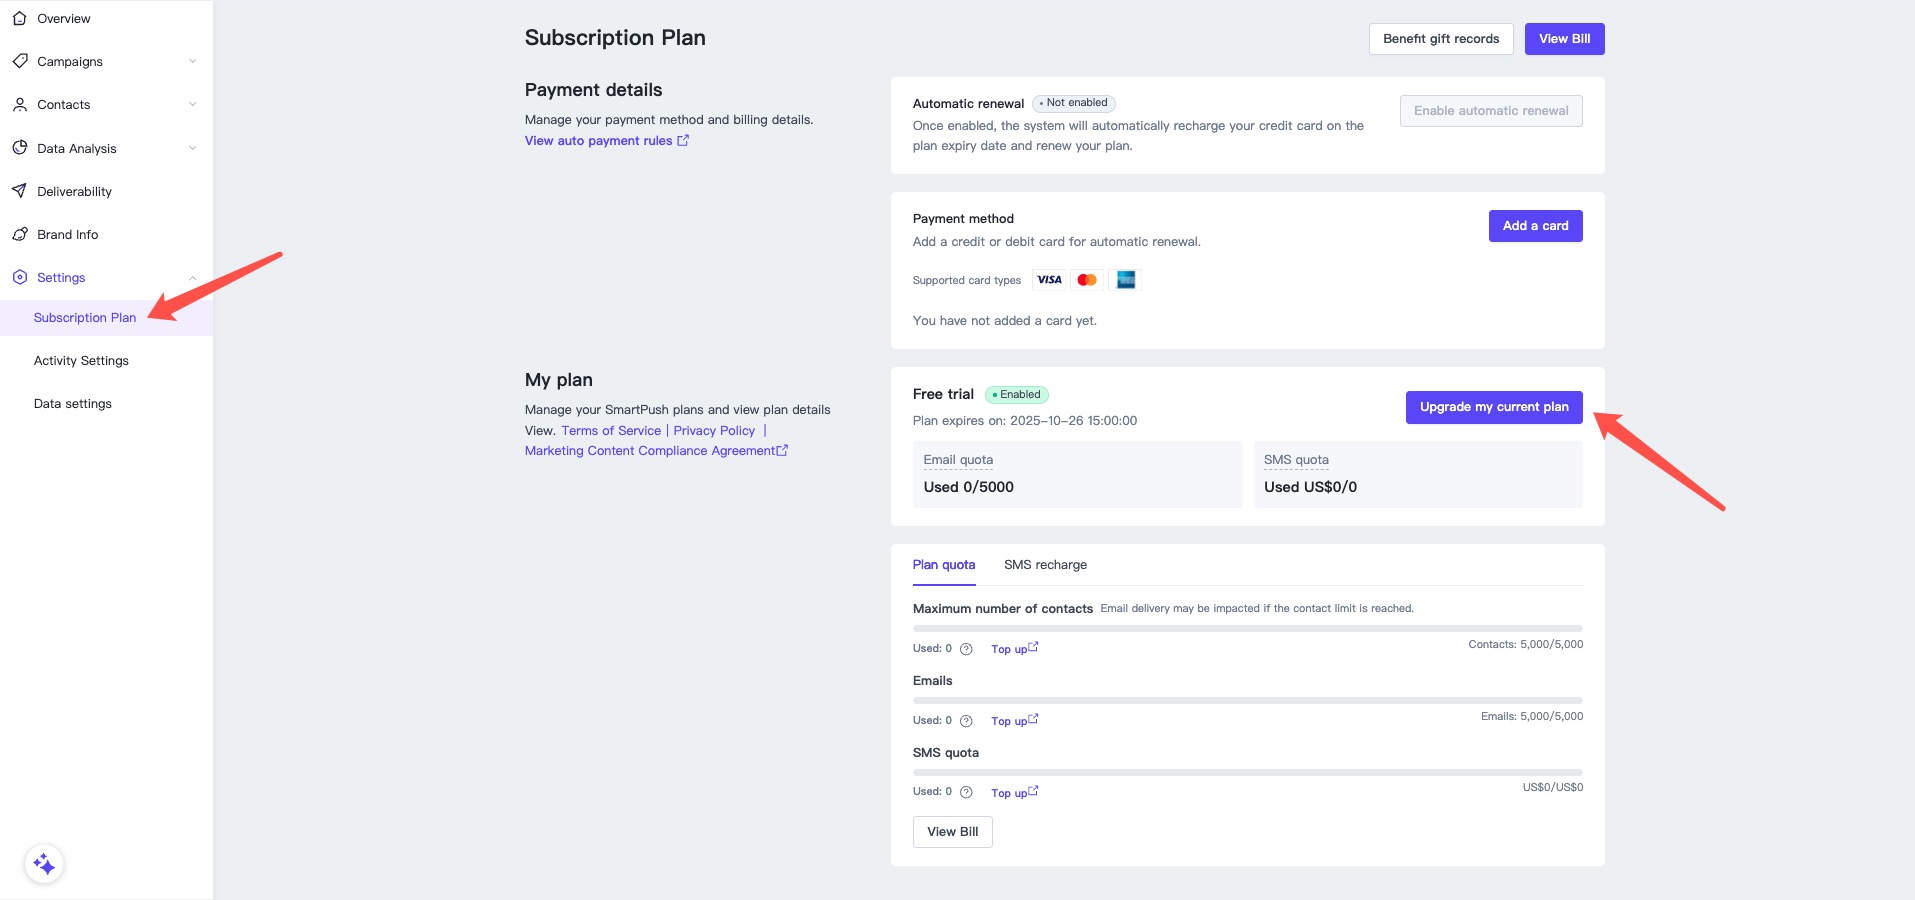Expand the Campaigns menu chevron
Image resolution: width=1915 pixels, height=900 pixels.
(192, 61)
